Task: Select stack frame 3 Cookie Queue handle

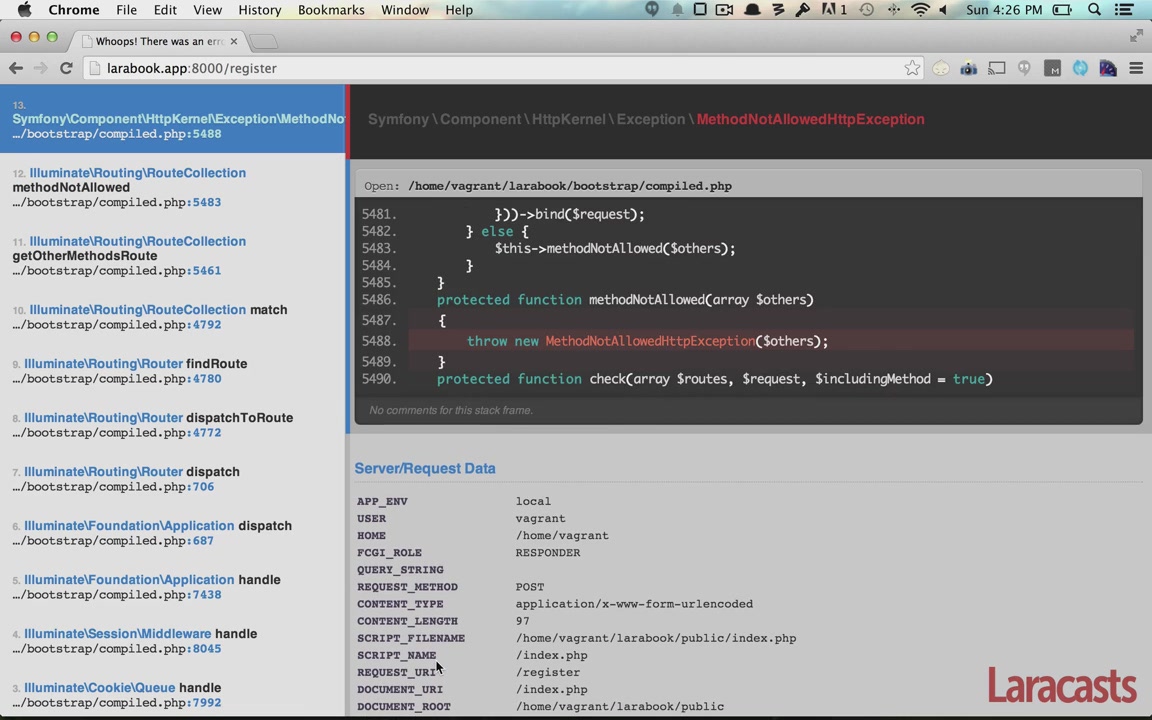Action: [x=173, y=695]
